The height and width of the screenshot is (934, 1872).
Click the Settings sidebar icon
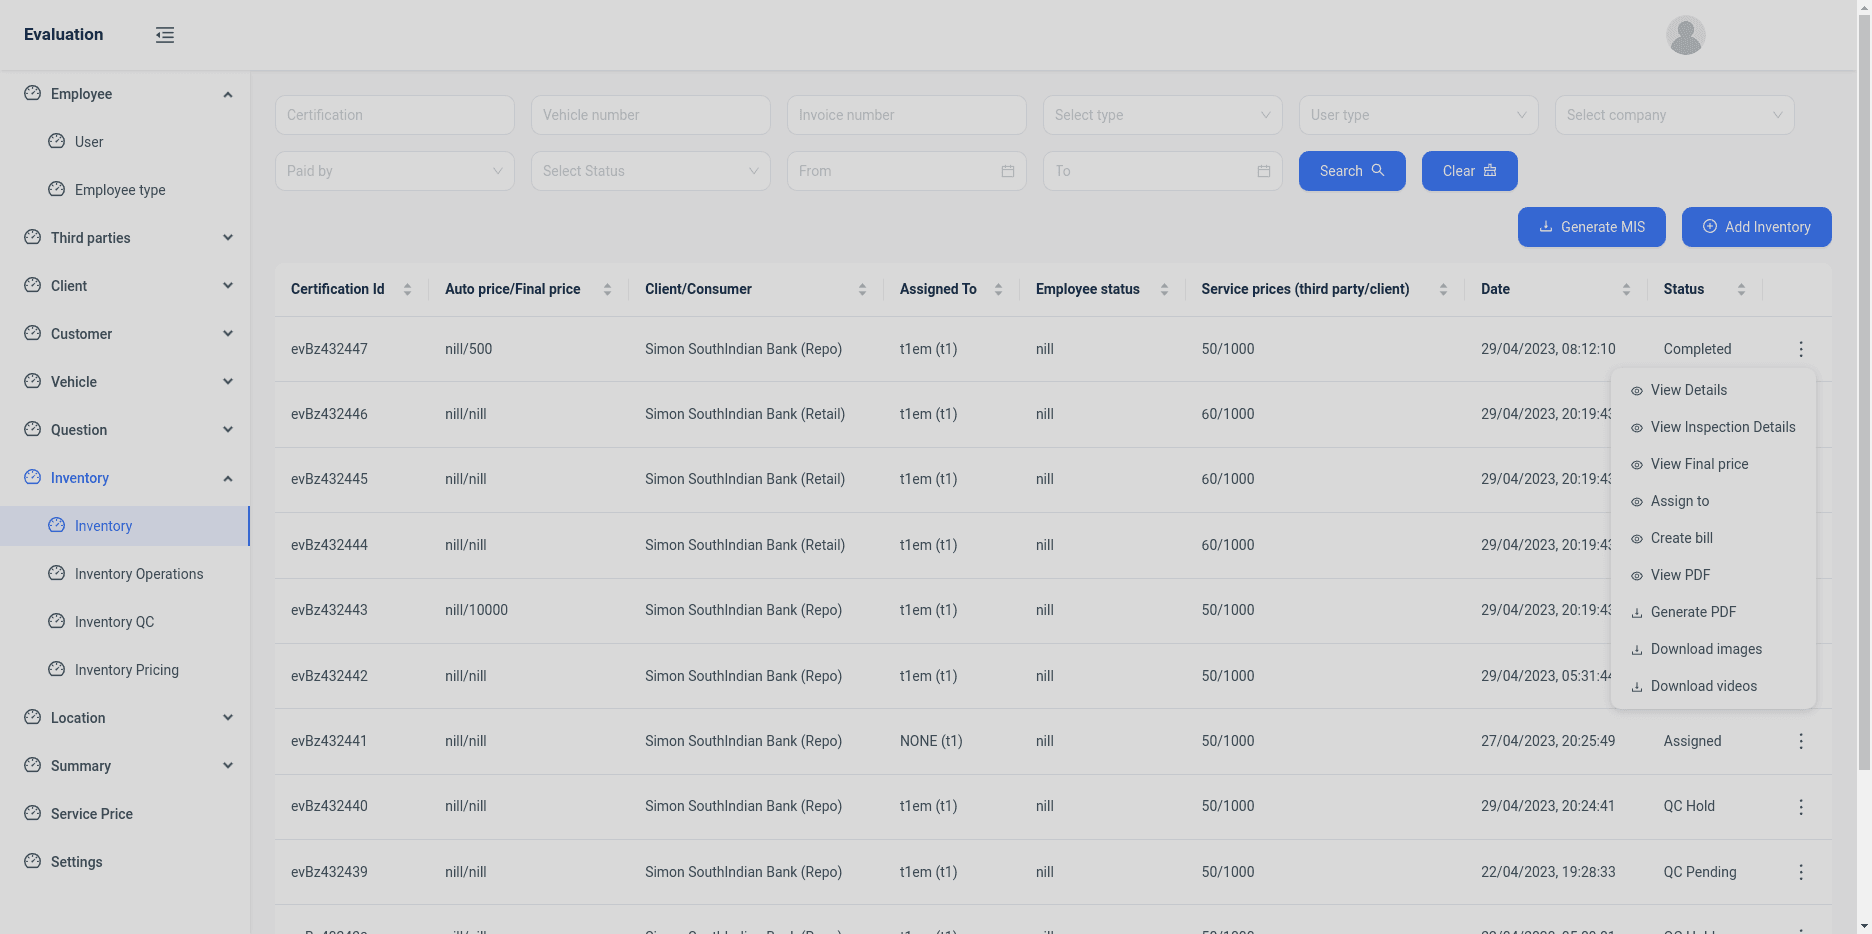33,861
